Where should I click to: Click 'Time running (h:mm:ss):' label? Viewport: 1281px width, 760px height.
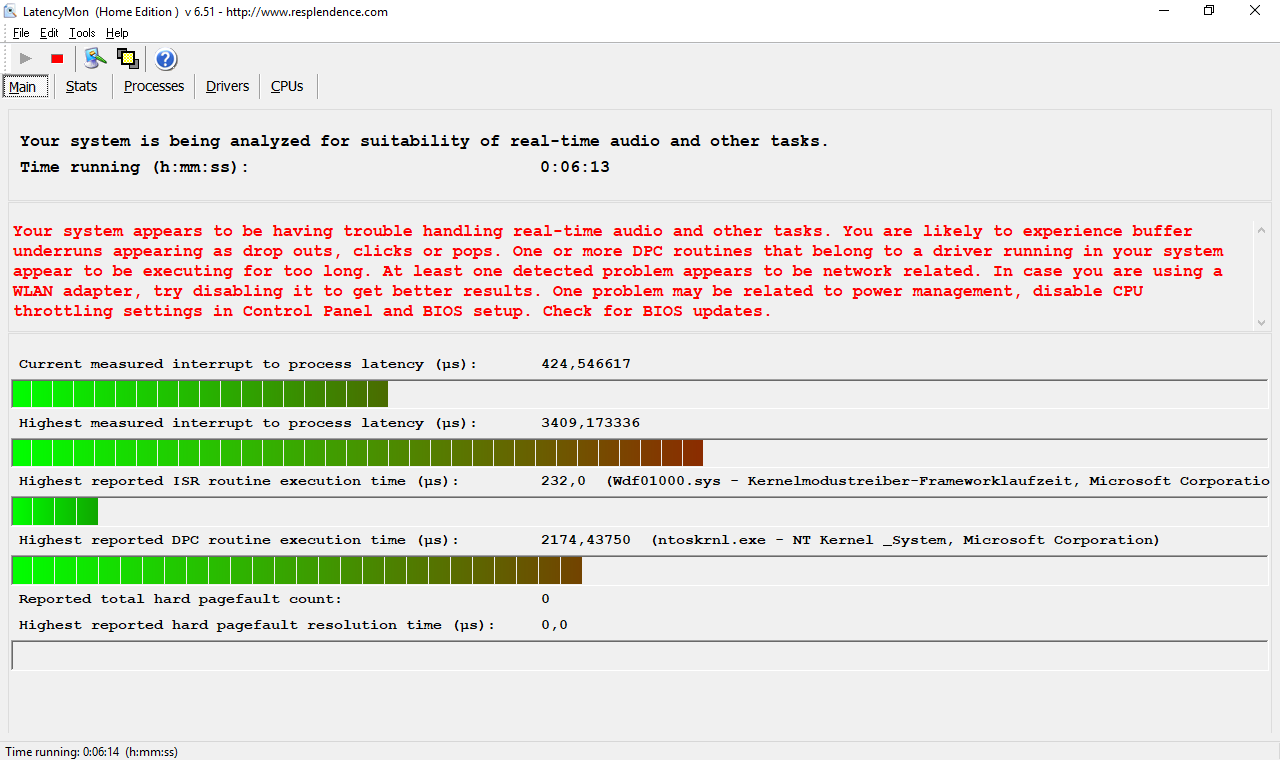click(134, 167)
